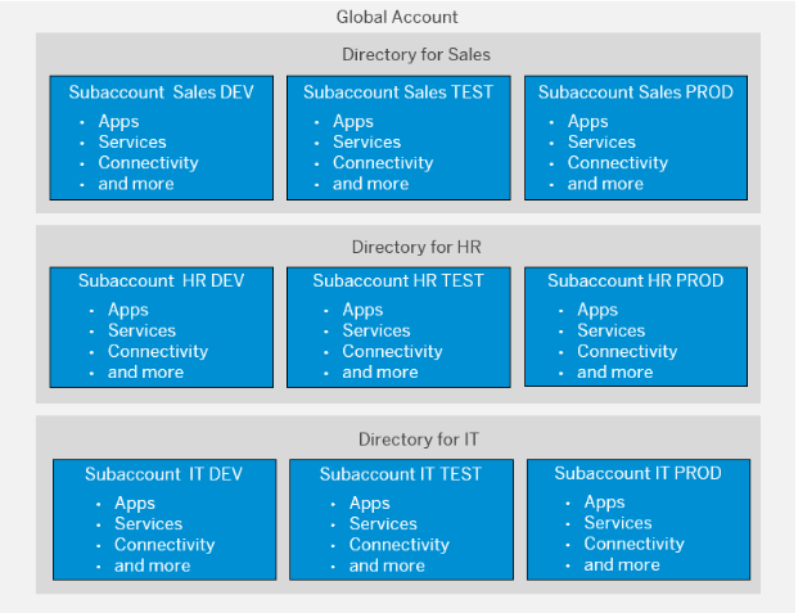The image size is (796, 613).
Task: Click Connectivity in Subaccount Sales PROD
Action: pyautogui.click(x=617, y=163)
